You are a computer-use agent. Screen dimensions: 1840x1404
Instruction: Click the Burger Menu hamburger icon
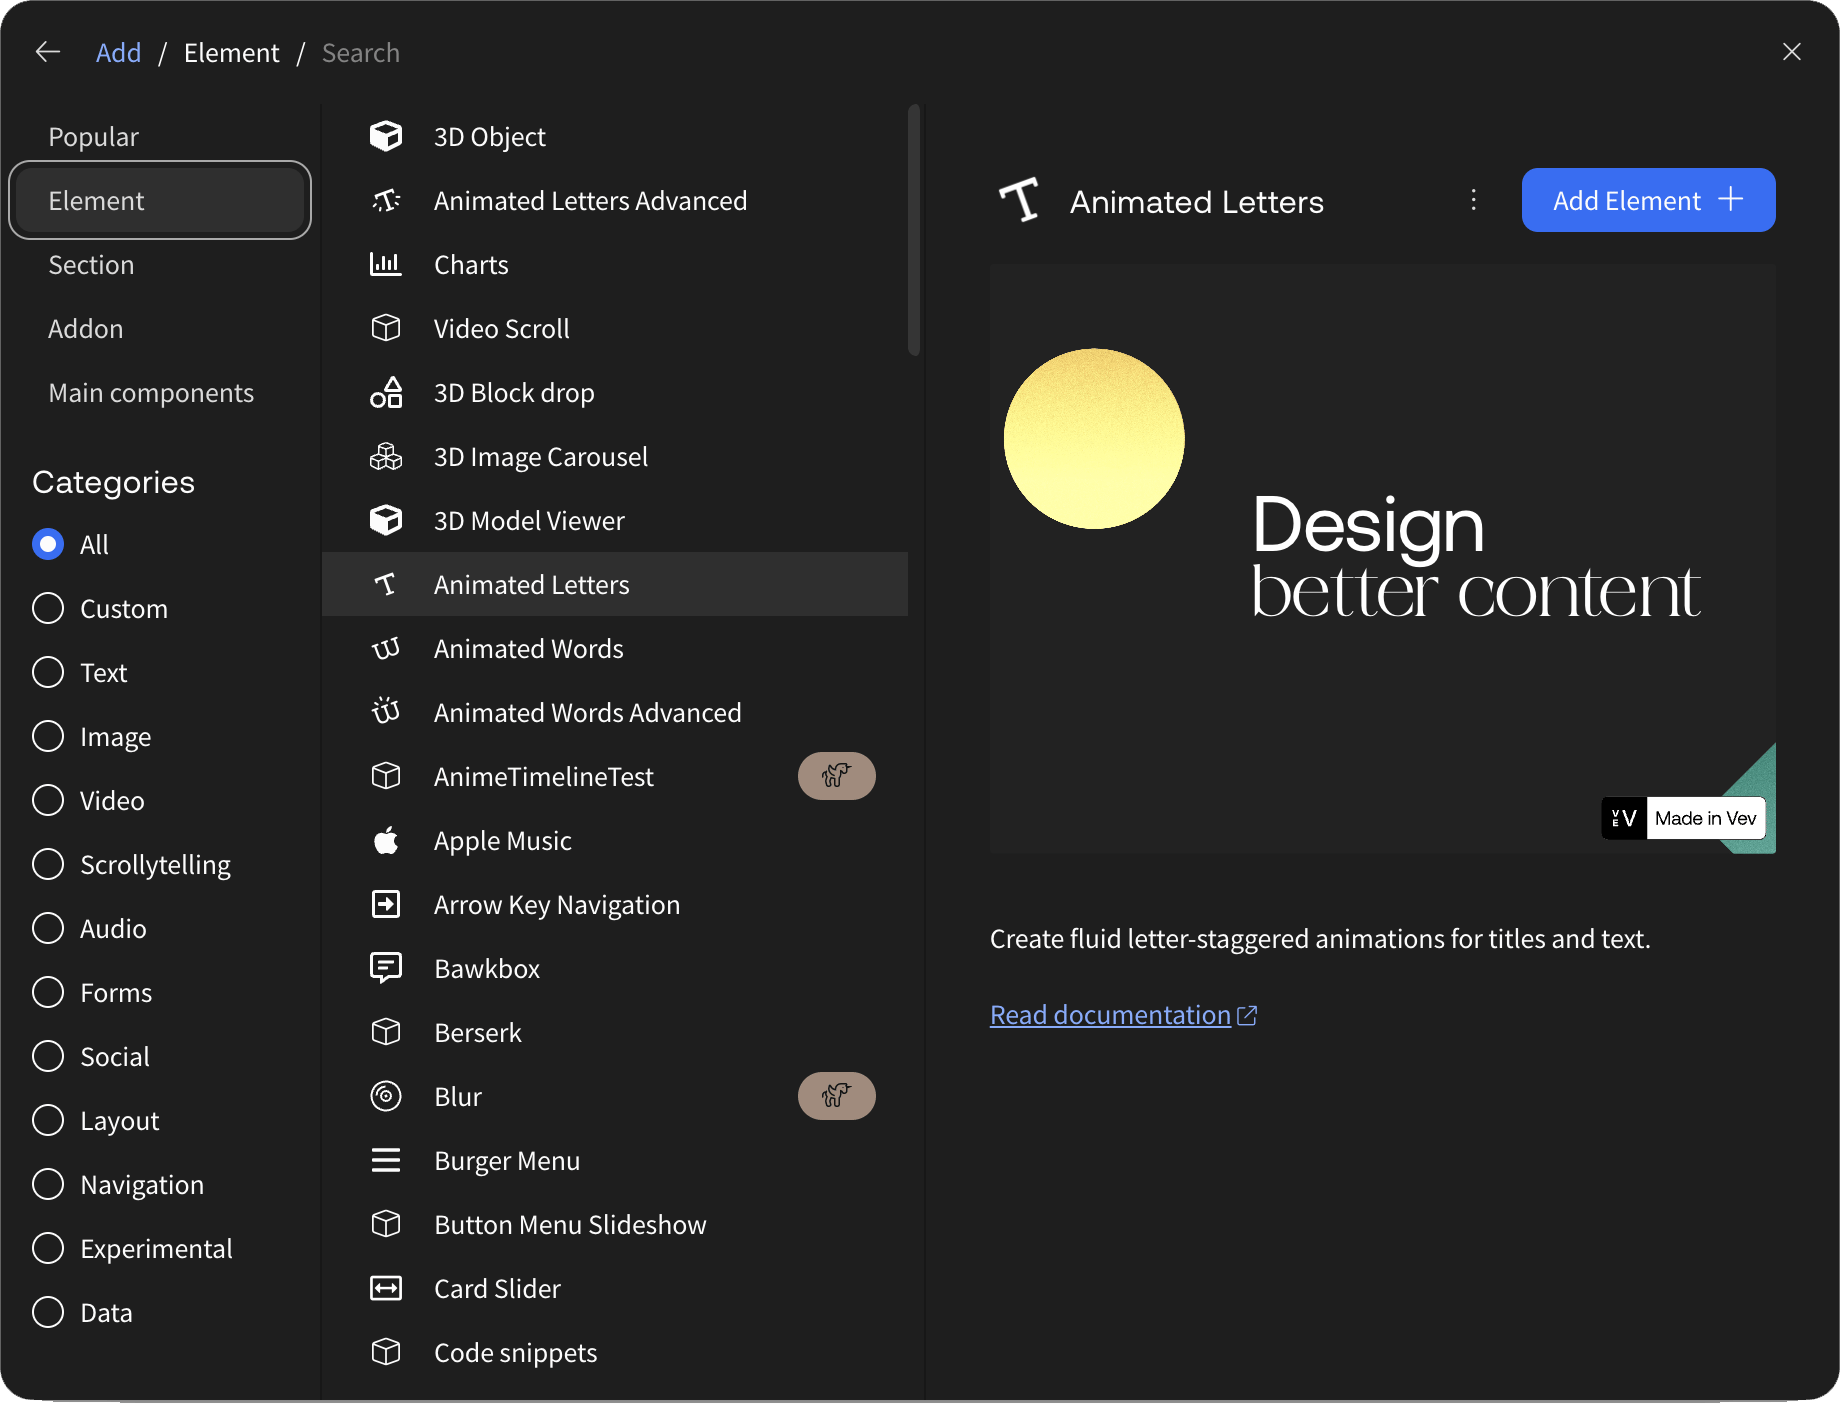point(385,1160)
